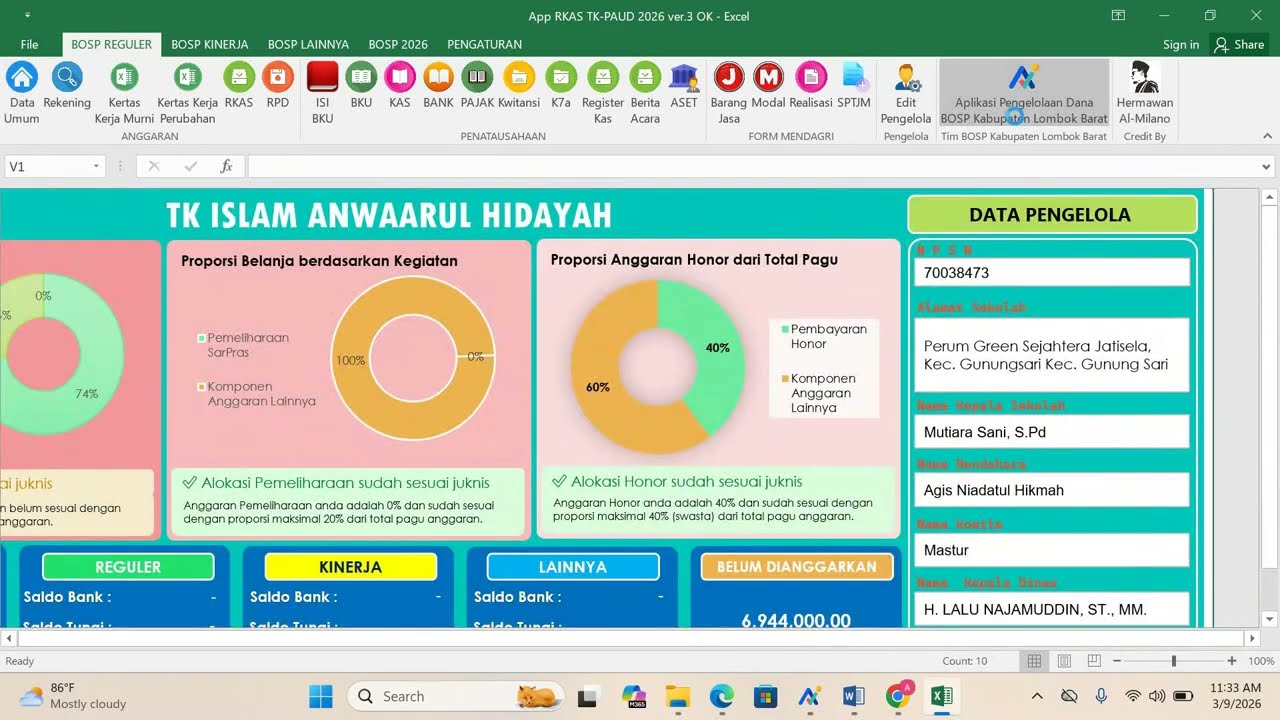Select the NPSN value 70038473
This screenshot has width=1280, height=720.
[x=1052, y=272]
